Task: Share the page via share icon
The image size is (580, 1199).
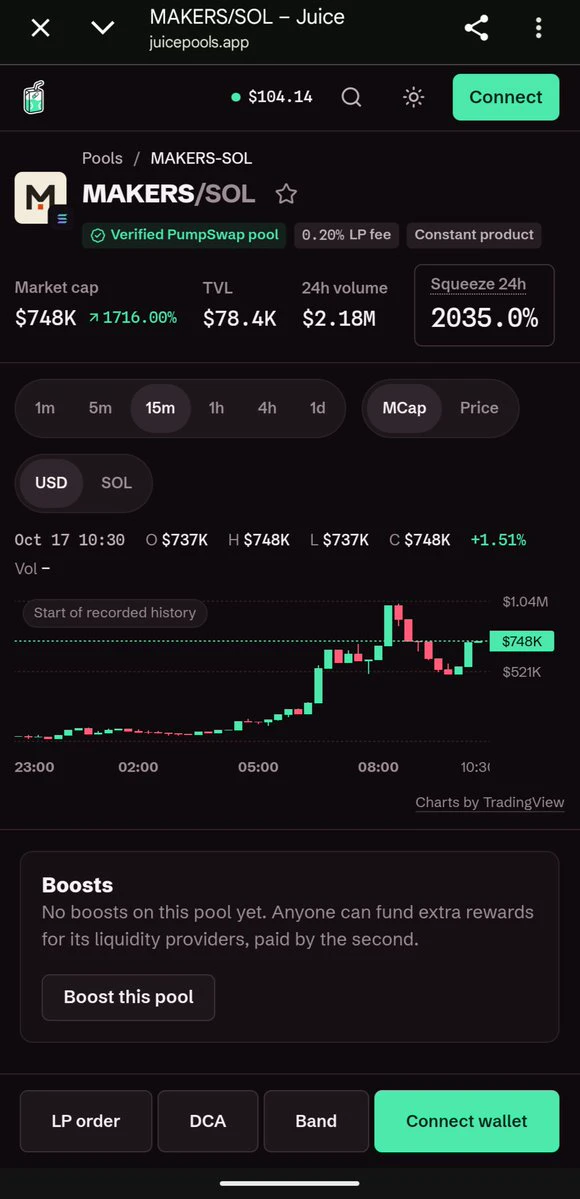Action: click(x=476, y=29)
